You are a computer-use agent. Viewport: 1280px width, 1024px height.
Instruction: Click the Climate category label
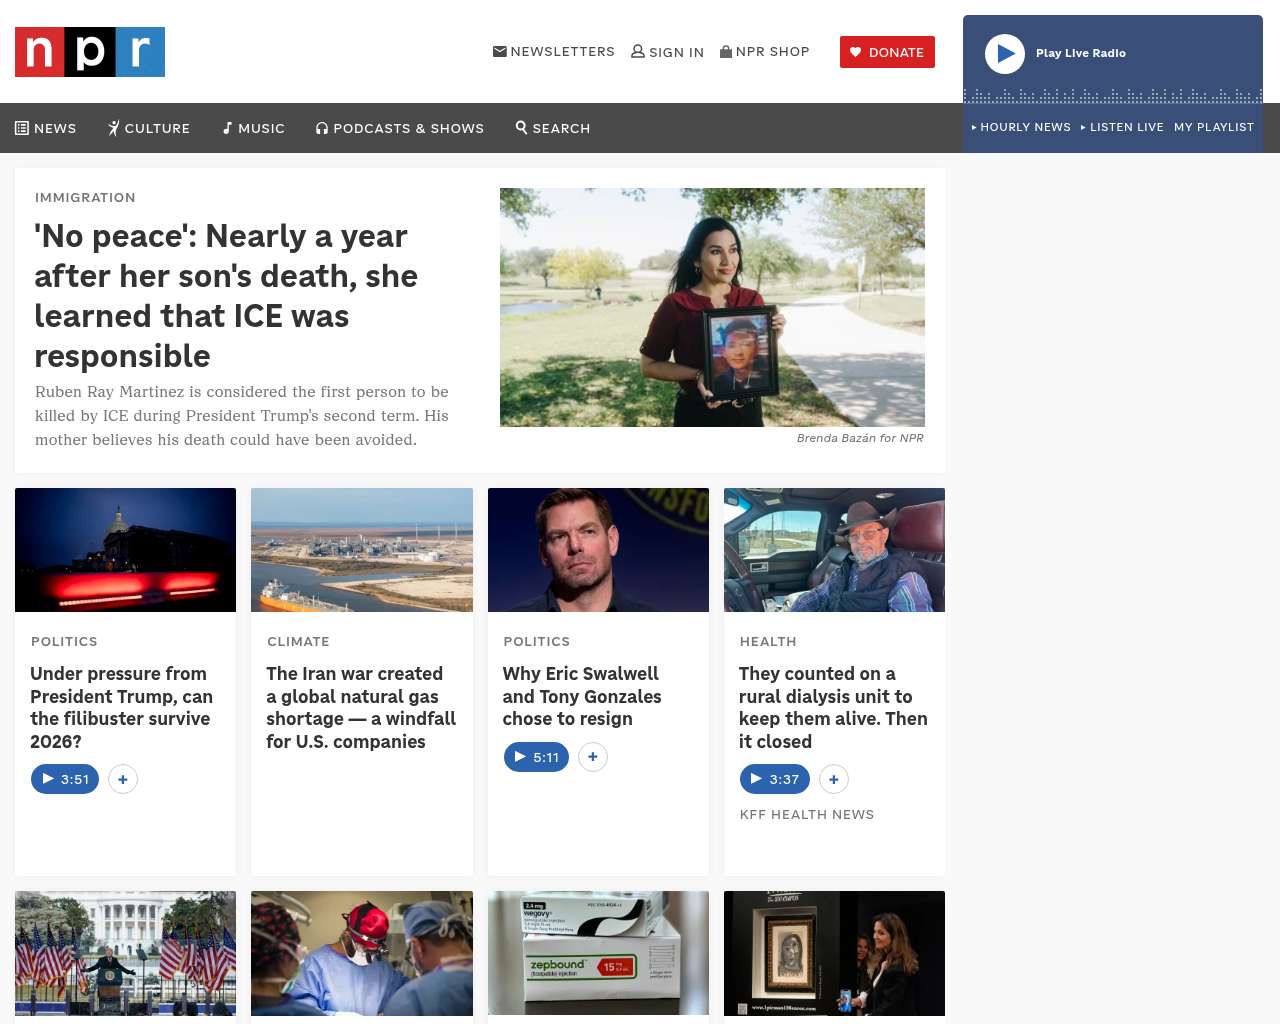coord(298,641)
